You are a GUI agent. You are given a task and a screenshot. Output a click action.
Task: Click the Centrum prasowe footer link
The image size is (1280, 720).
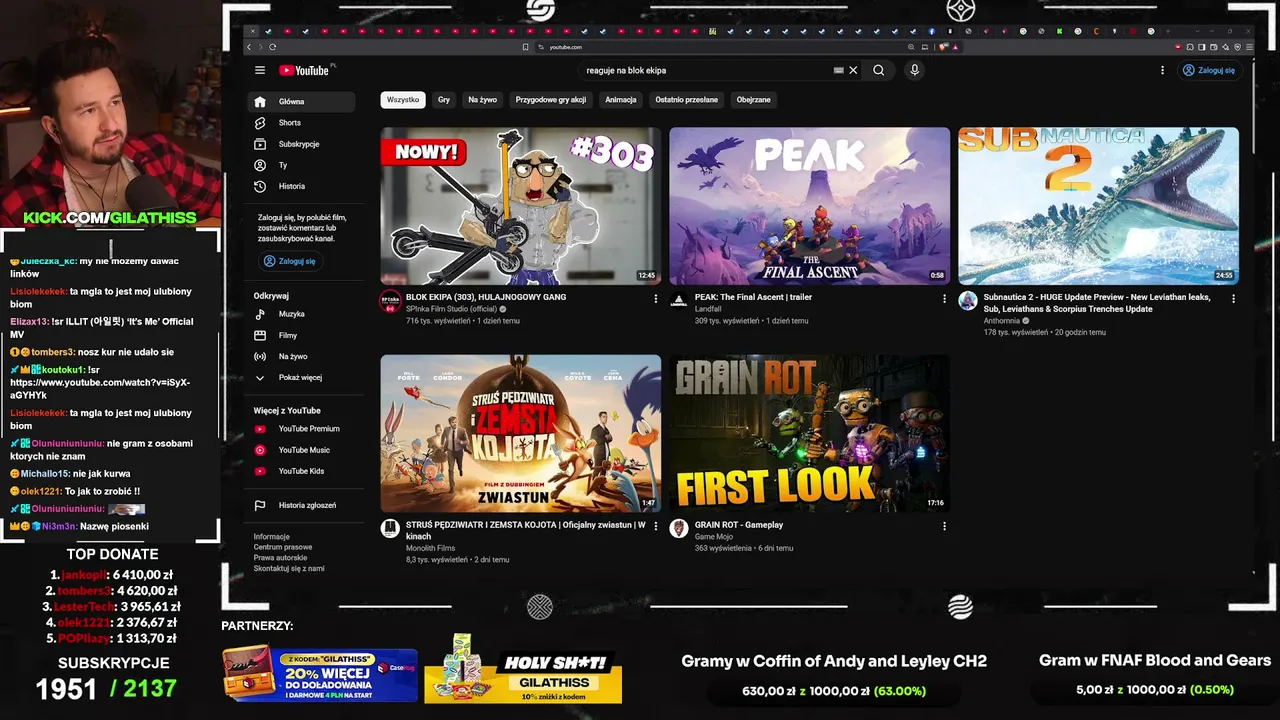[x=283, y=547]
